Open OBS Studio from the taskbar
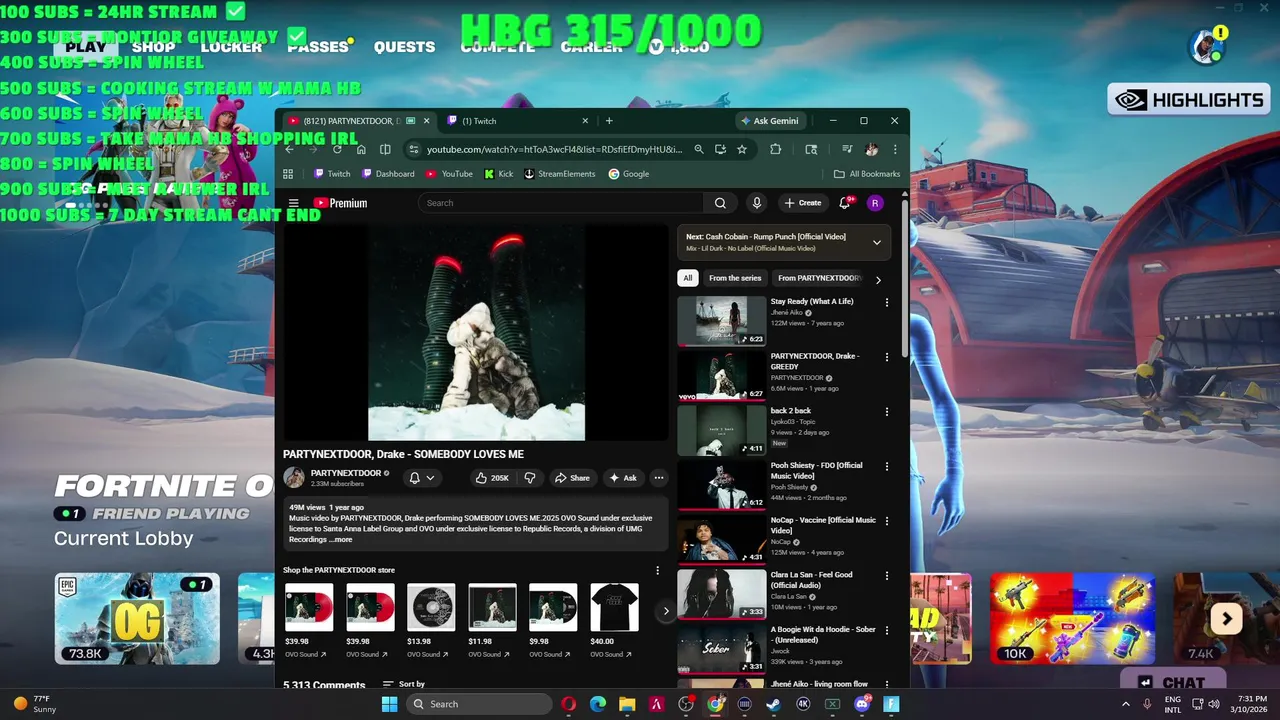Image resolution: width=1280 pixels, height=720 pixels. tap(686, 704)
